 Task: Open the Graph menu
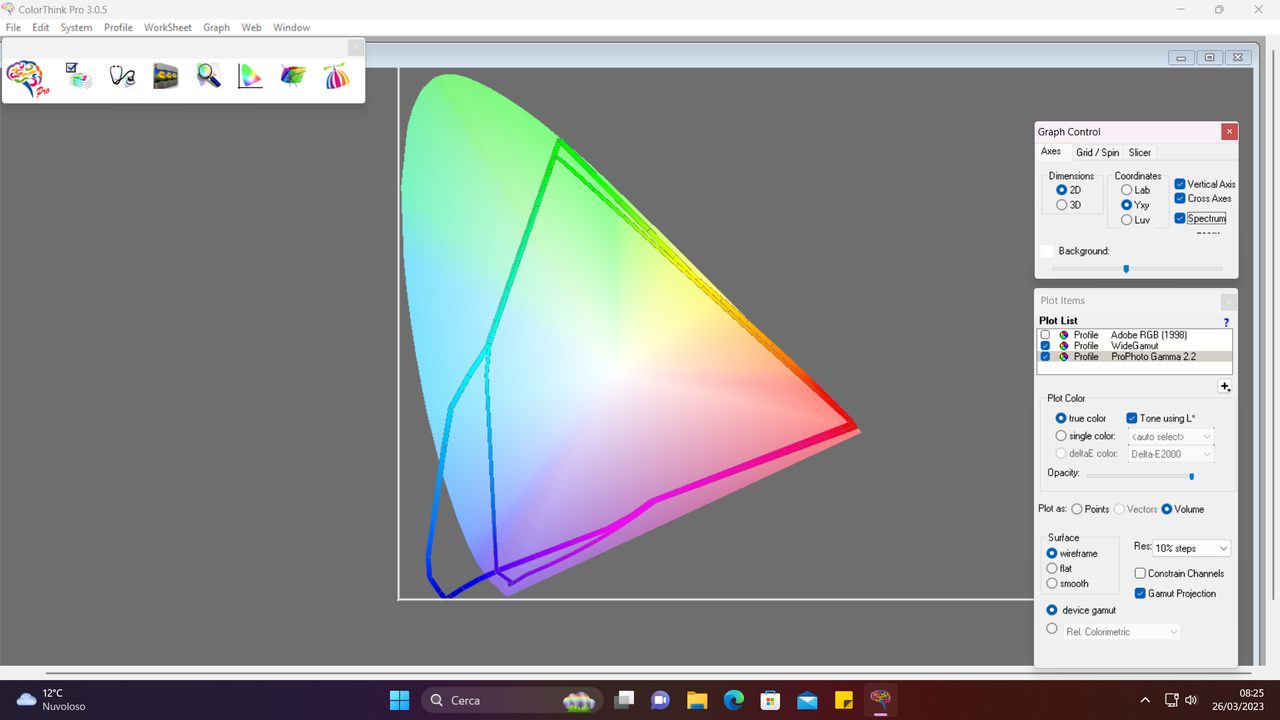click(216, 27)
